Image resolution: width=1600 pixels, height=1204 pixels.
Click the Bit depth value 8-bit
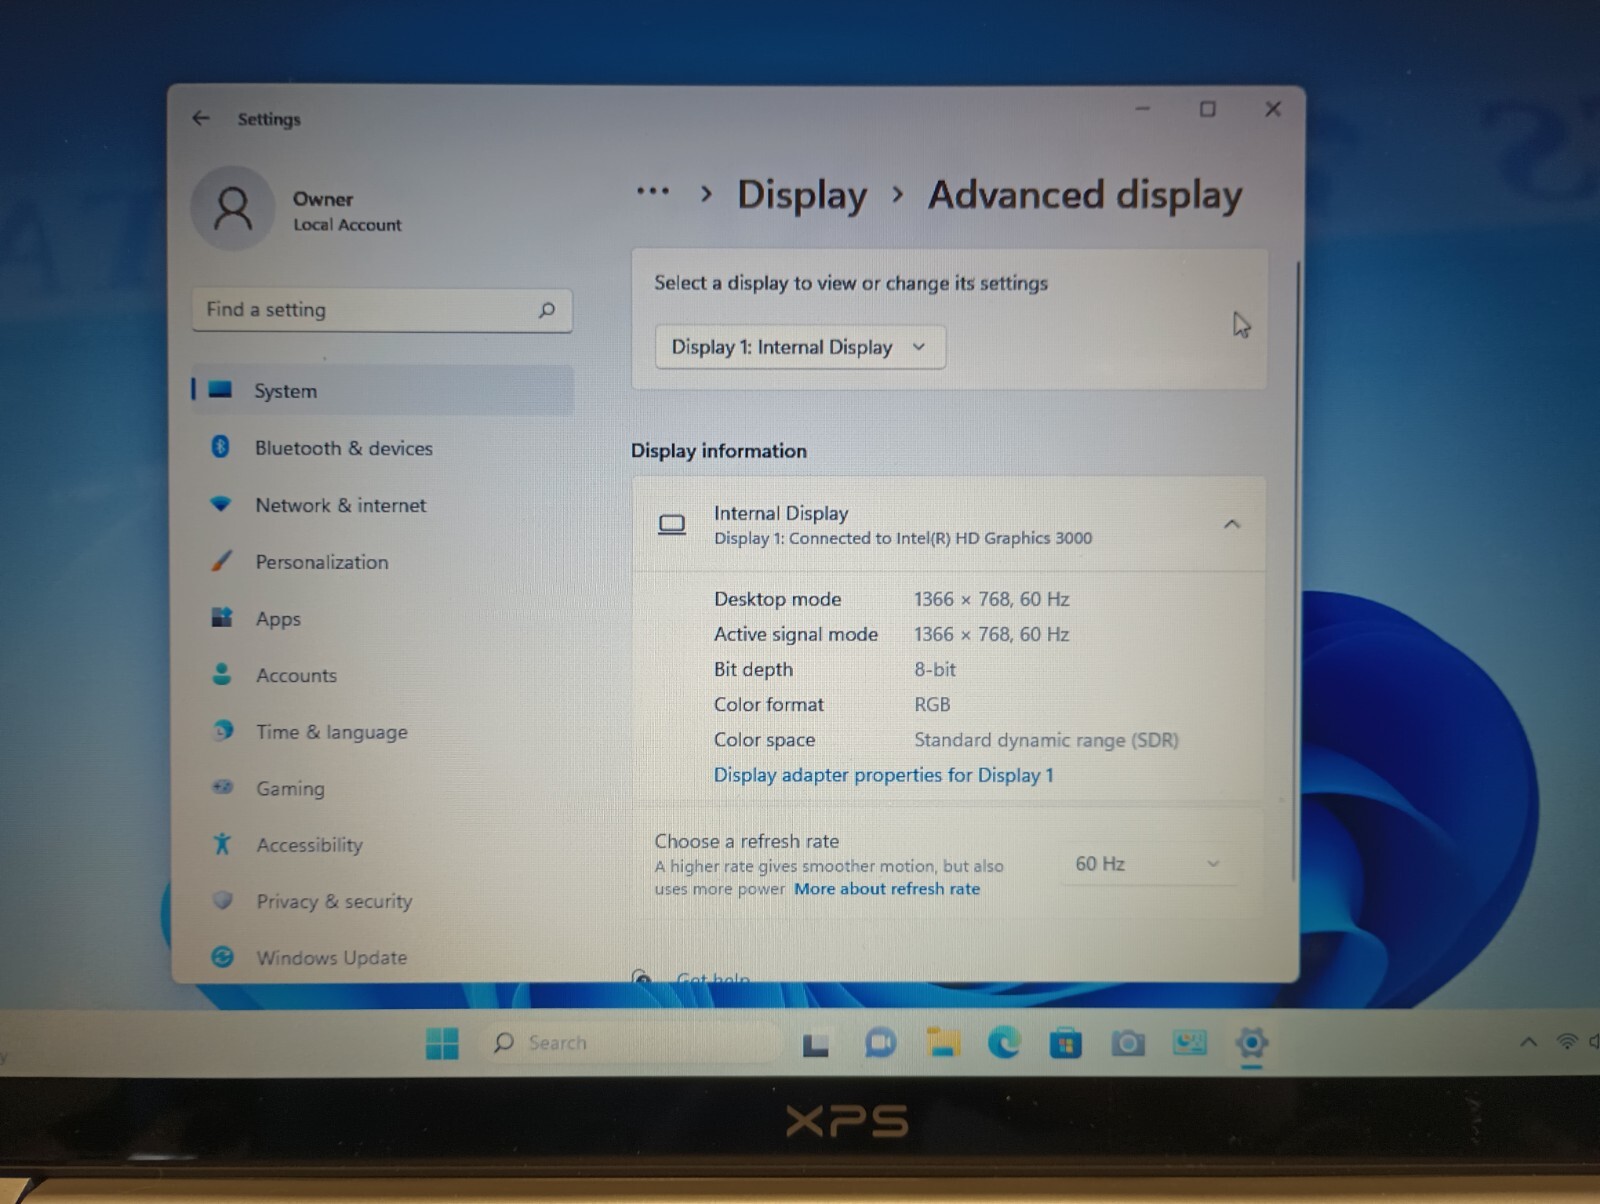click(934, 669)
